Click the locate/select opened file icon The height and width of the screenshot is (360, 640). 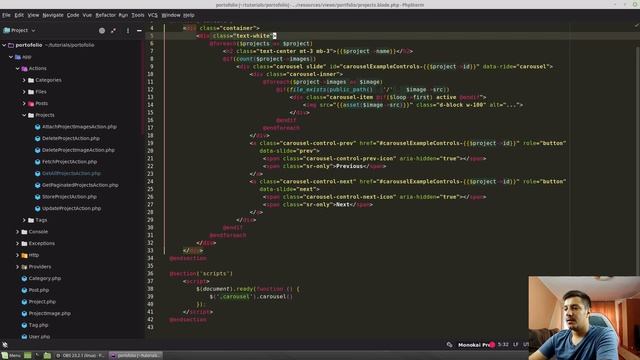point(102,31)
